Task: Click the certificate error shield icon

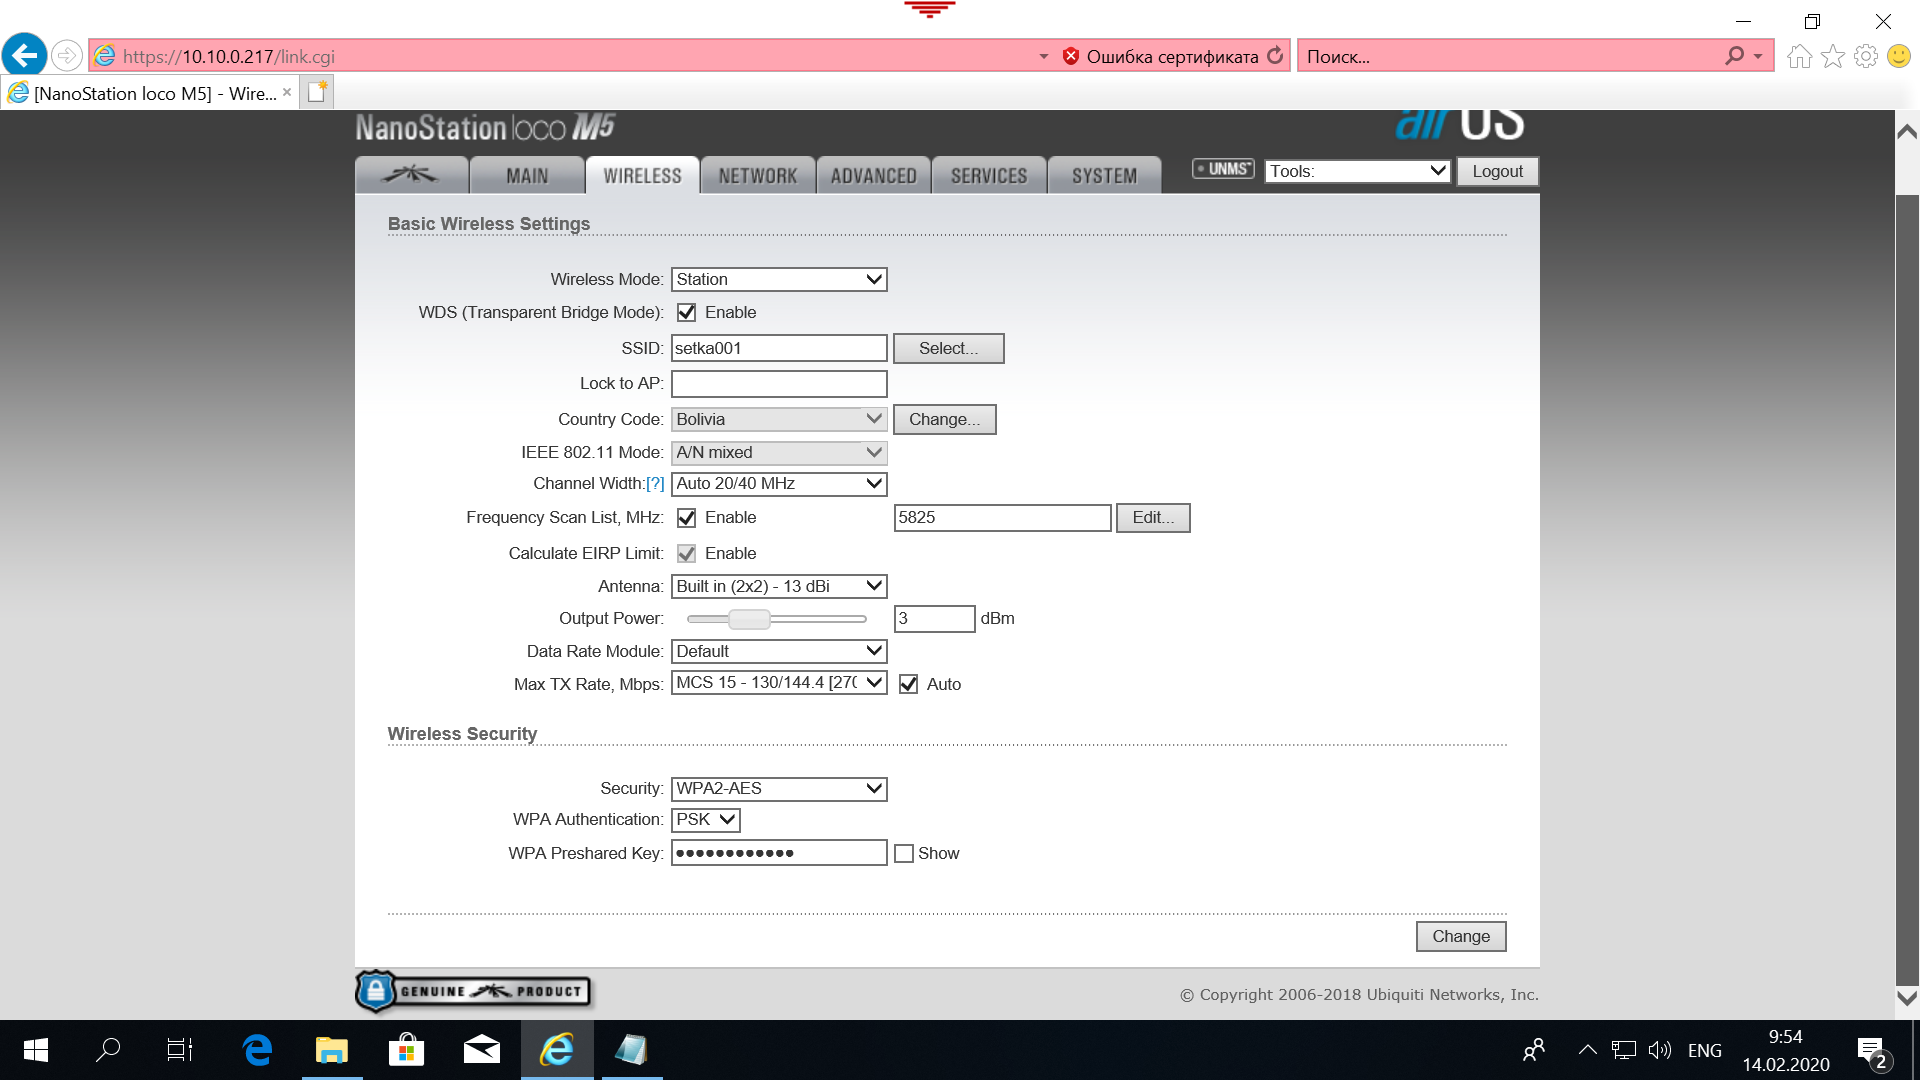Action: click(x=1071, y=56)
